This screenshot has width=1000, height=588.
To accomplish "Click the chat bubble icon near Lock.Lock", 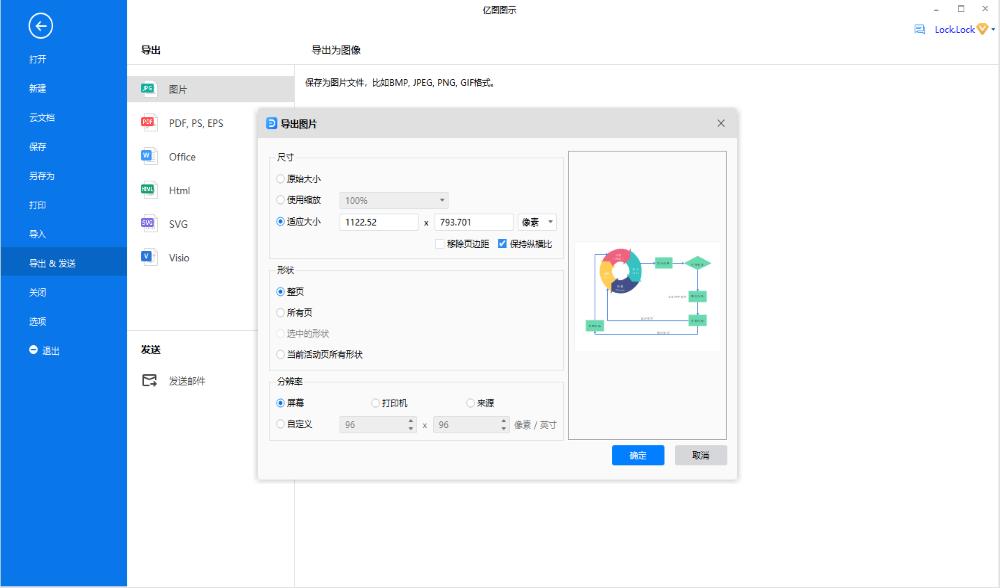I will pos(919,29).
